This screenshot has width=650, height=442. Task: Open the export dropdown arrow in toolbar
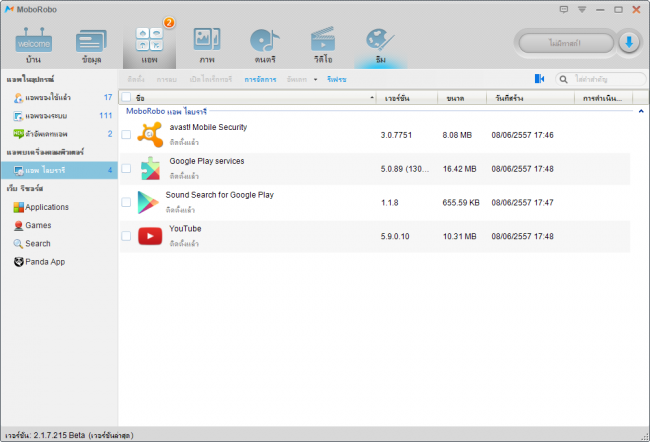pos(315,80)
